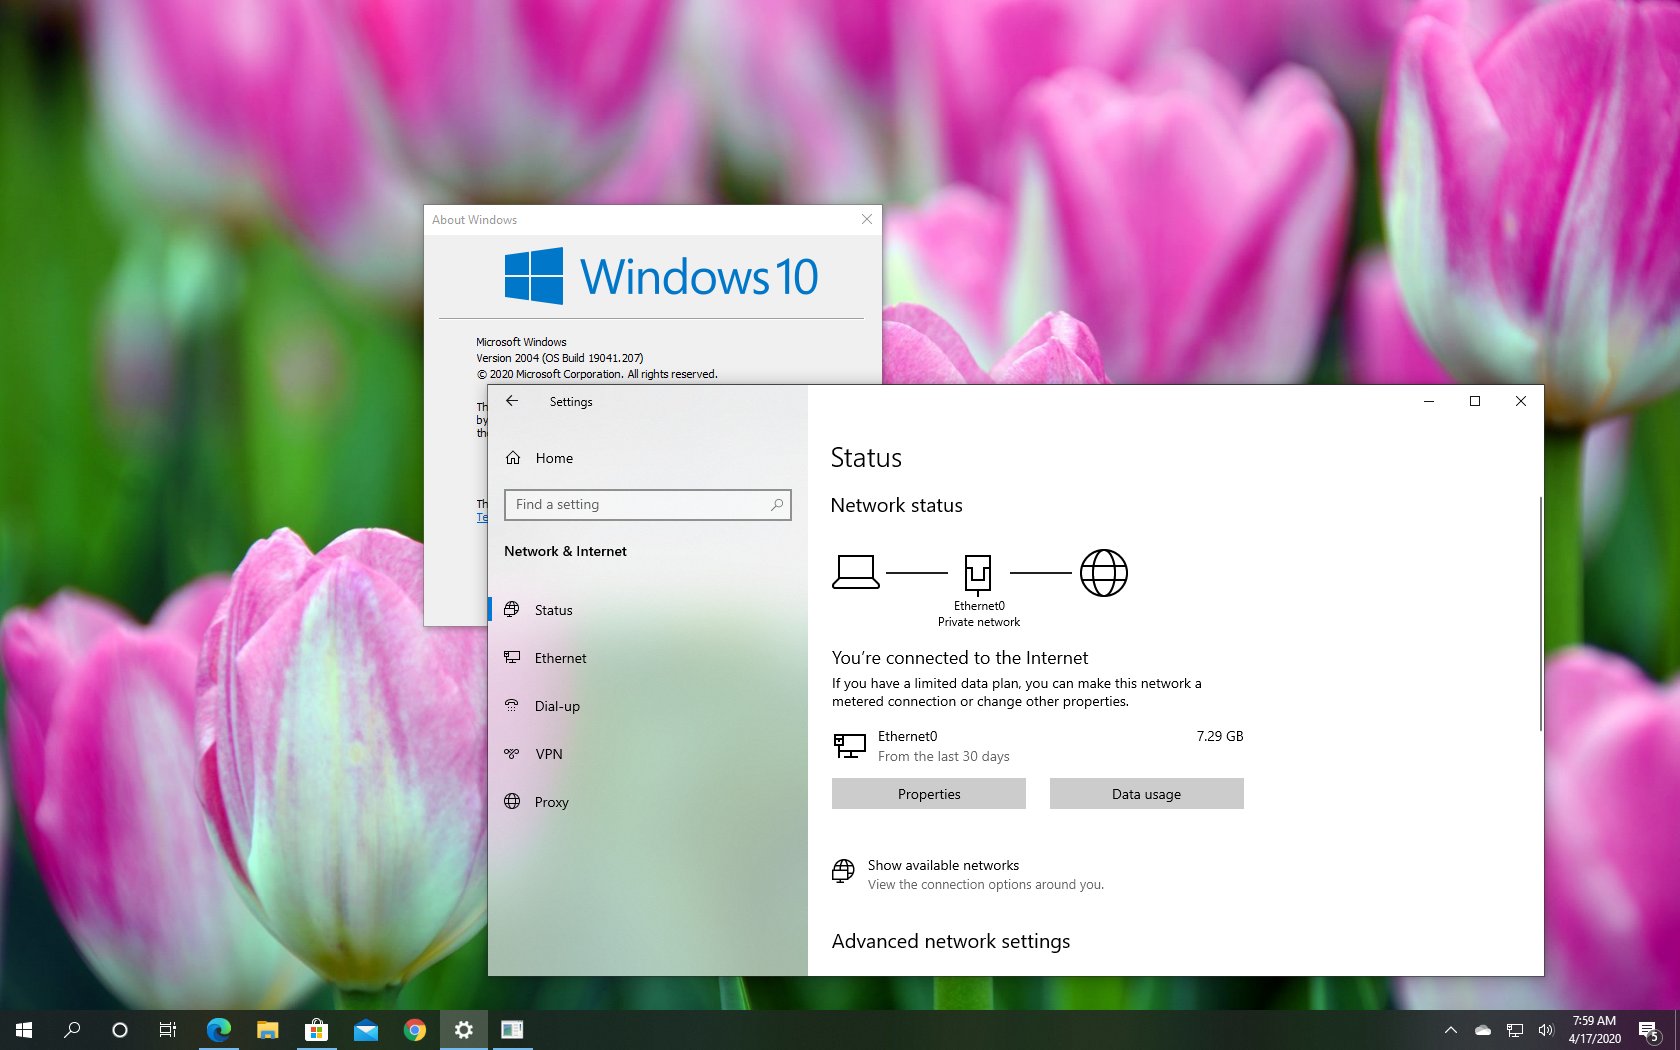The height and width of the screenshot is (1050, 1680).
Task: Open Proxy settings from sidebar
Action: click(550, 802)
